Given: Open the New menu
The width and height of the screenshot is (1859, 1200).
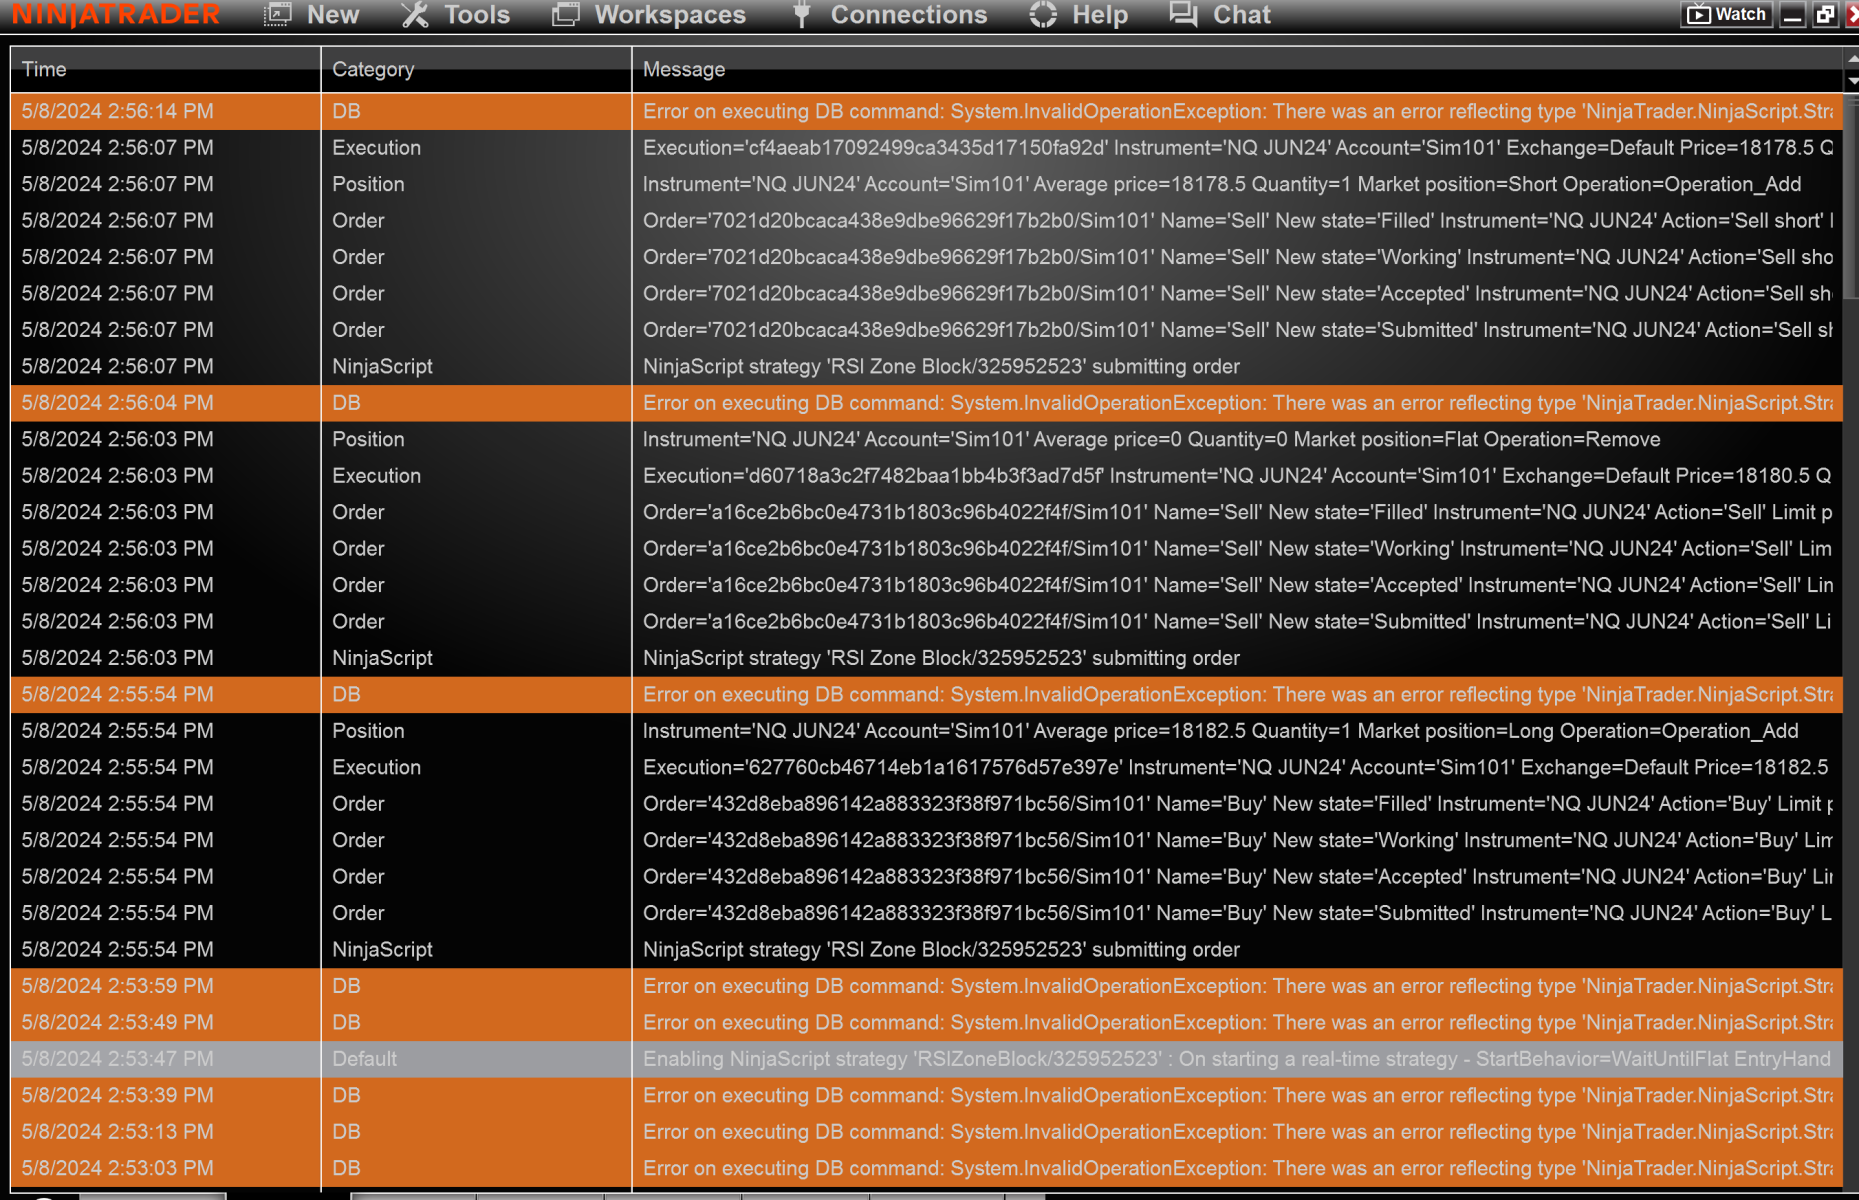Looking at the screenshot, I should [312, 15].
